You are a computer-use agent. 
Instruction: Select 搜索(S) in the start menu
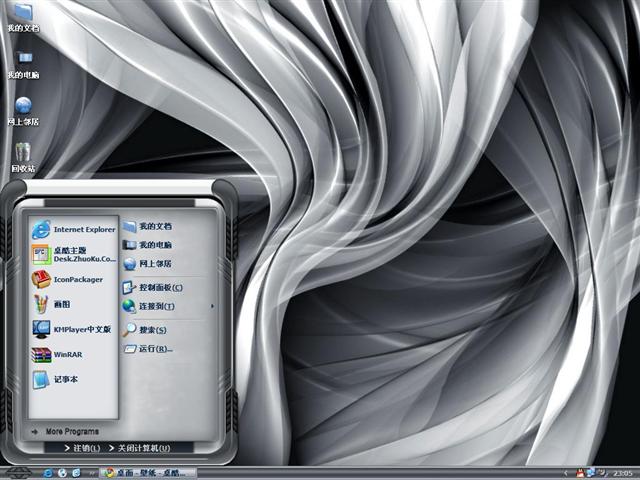152,329
